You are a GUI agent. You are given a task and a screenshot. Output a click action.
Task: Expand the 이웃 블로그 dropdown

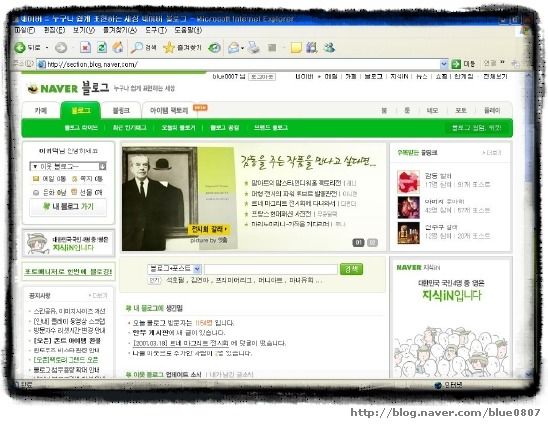[68, 166]
